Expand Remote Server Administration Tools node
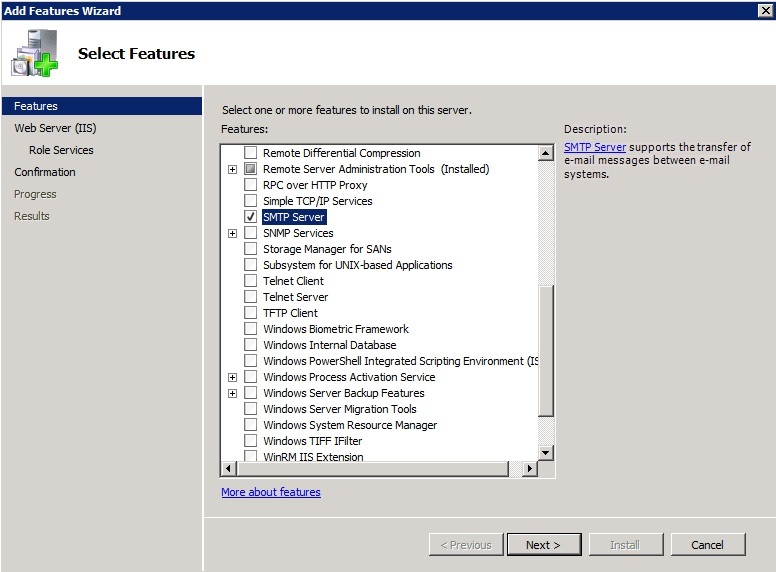 coord(232,169)
